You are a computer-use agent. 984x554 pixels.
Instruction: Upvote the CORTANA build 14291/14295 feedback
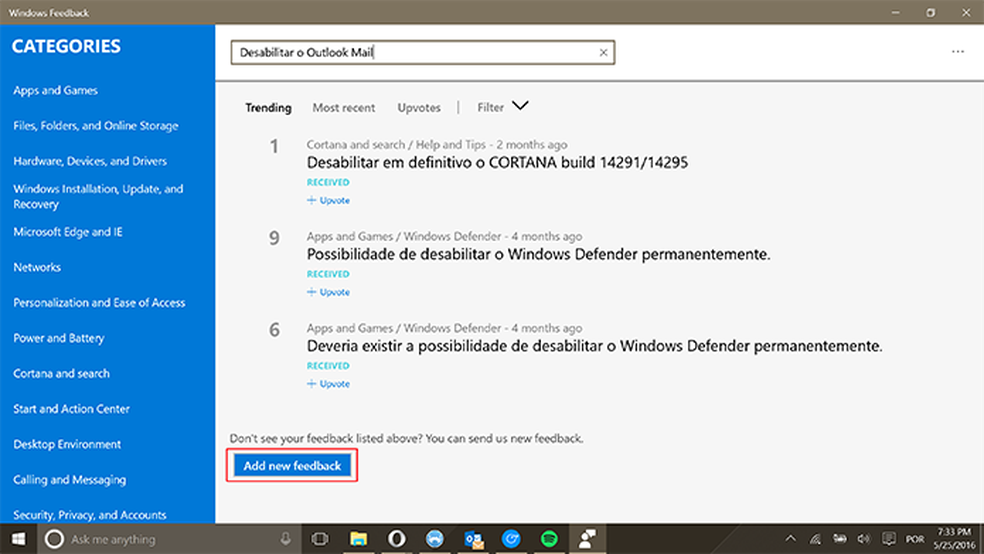click(x=328, y=201)
